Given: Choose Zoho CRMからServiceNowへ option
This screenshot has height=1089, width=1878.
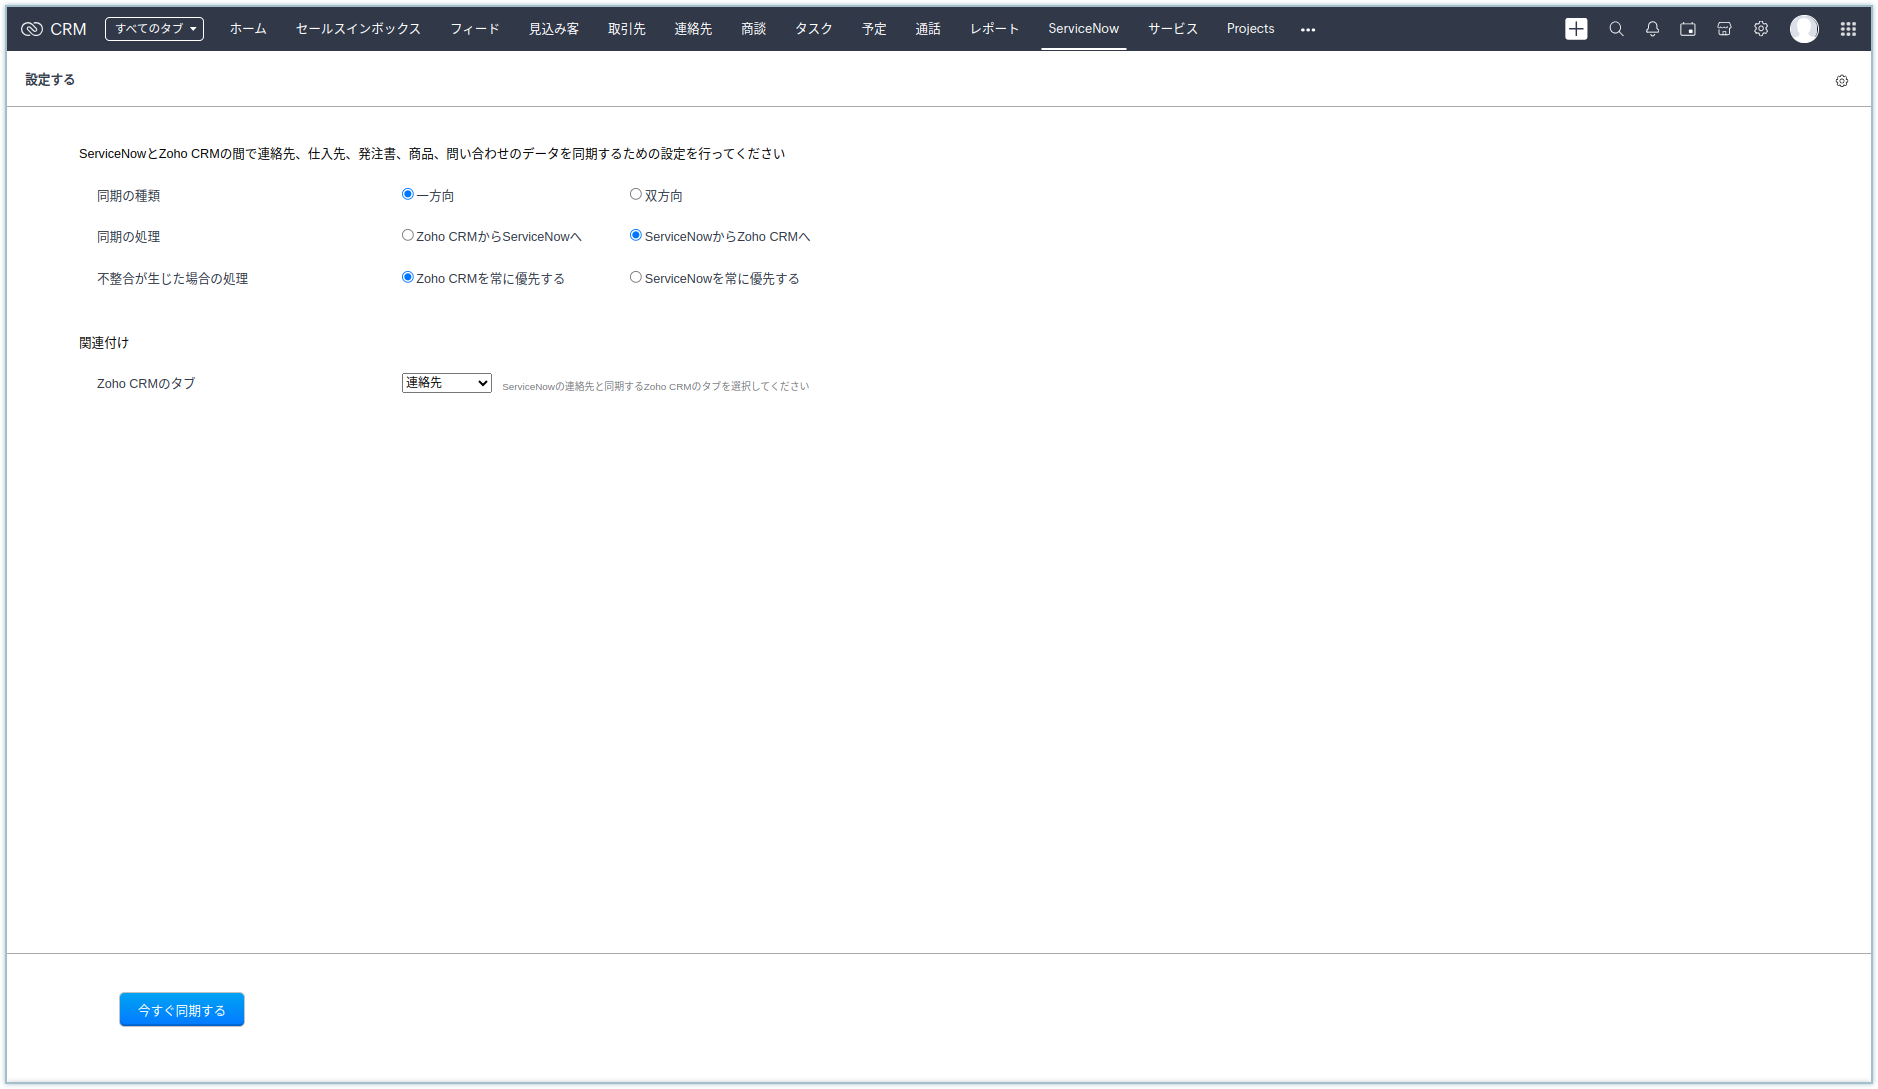Looking at the screenshot, I should click(408, 235).
